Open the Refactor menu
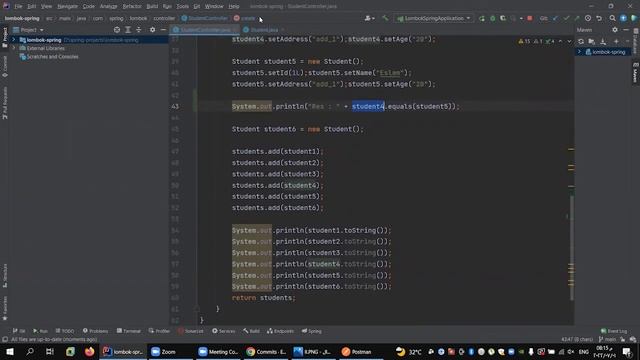 (x=132, y=6)
